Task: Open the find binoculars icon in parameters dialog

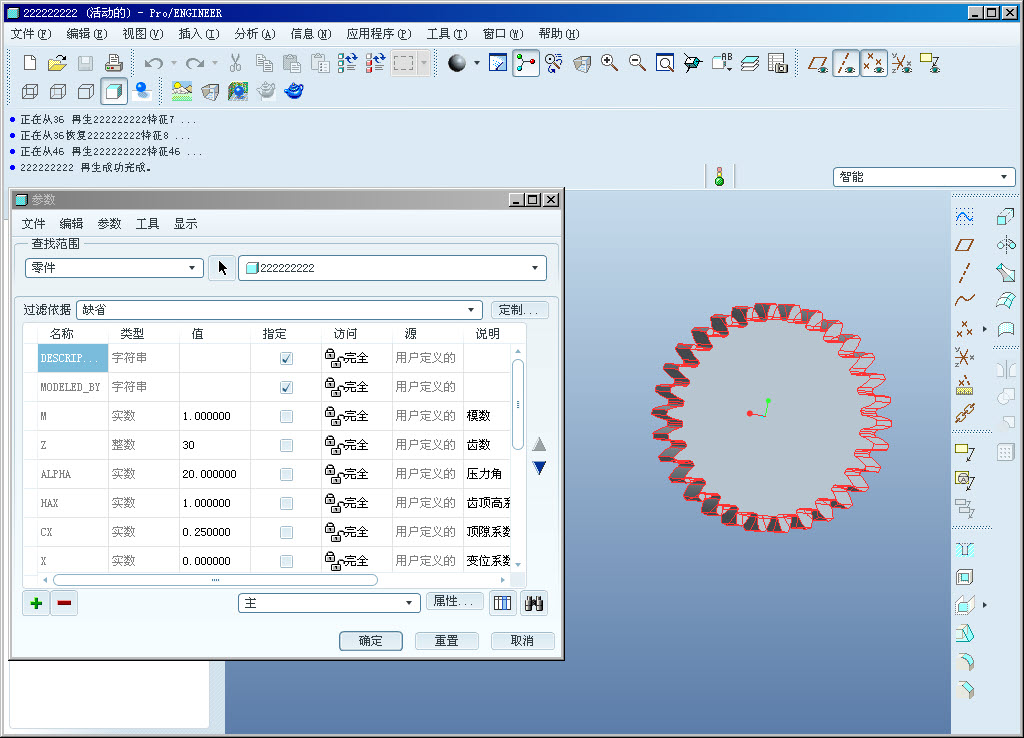Action: click(x=534, y=603)
